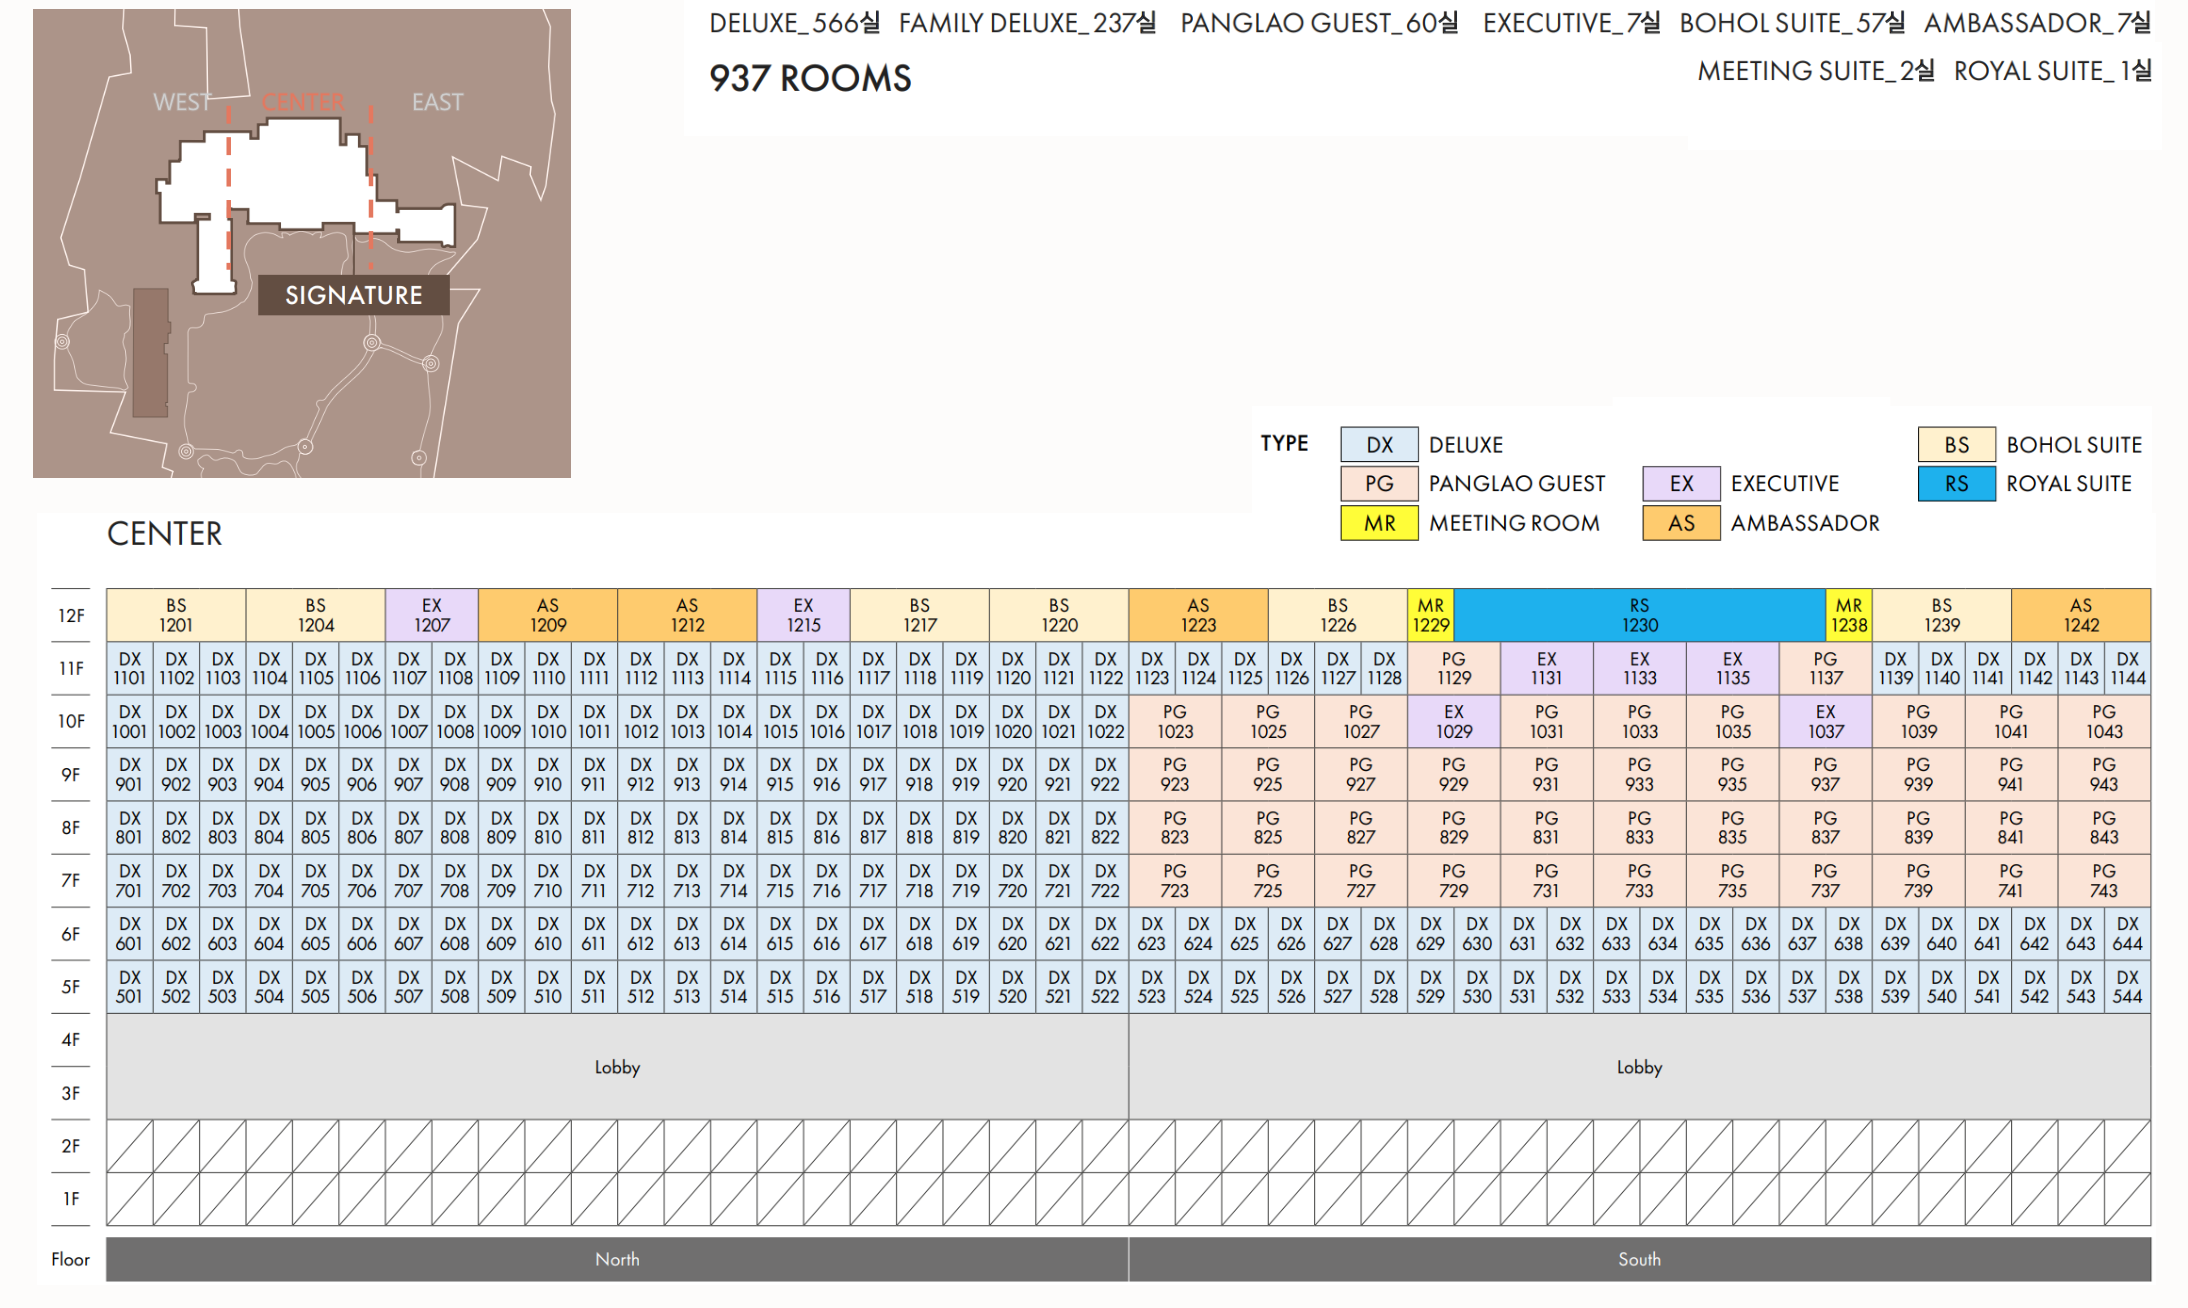The image size is (2188, 1308).
Task: Select the DX DELUXE legend color swatch
Action: 1379,445
